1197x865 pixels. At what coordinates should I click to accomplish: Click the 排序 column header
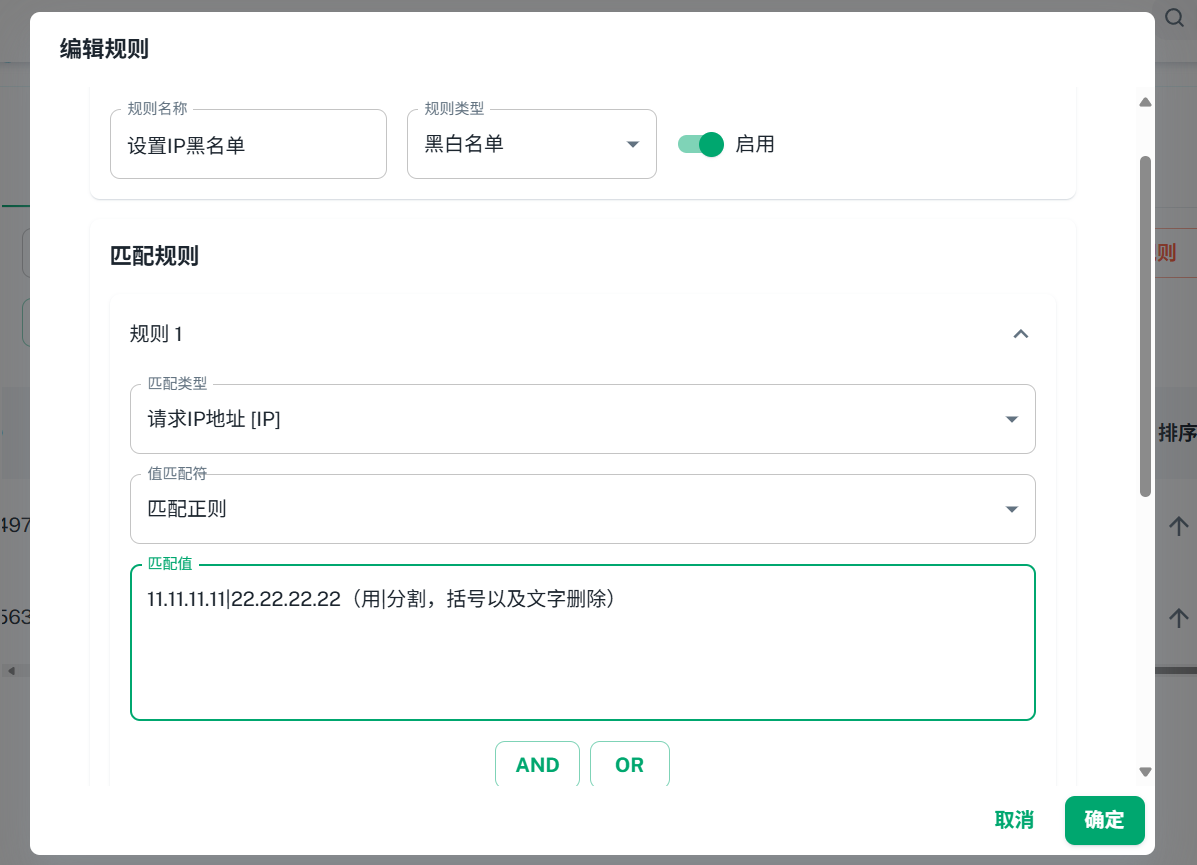click(1176, 433)
